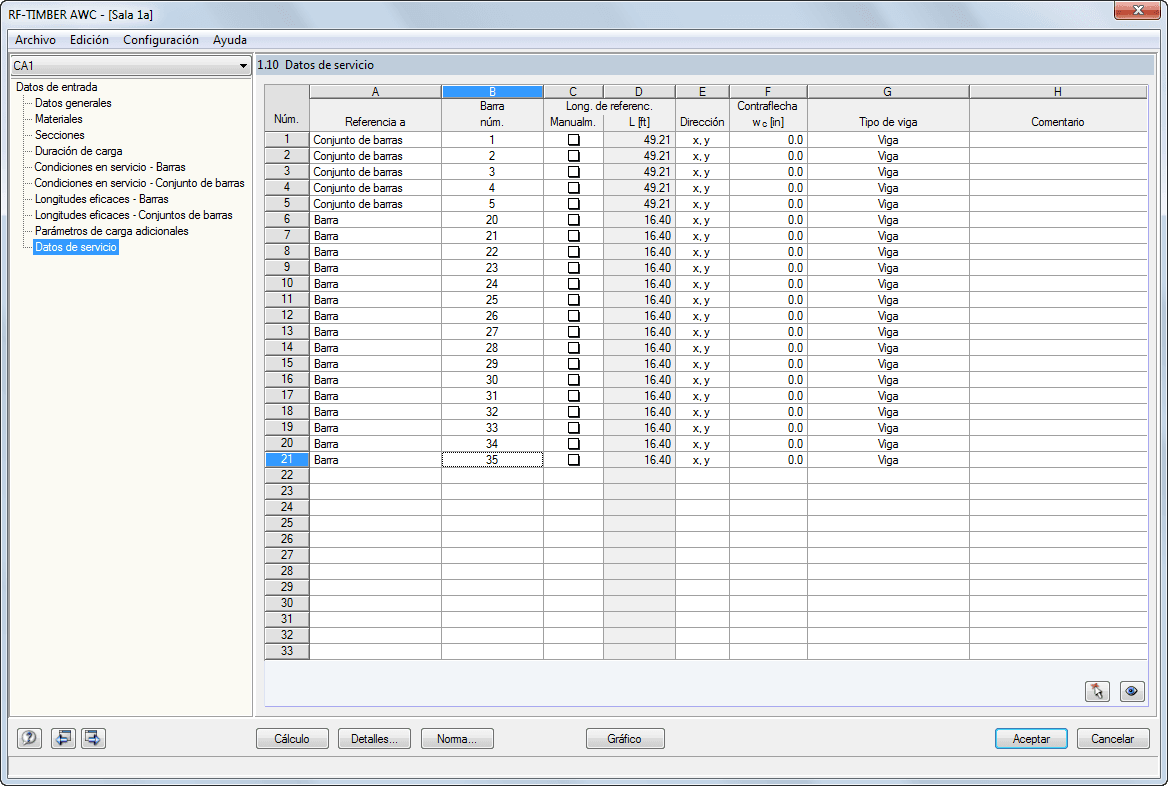Open help via the question mark icon

(x=28, y=738)
